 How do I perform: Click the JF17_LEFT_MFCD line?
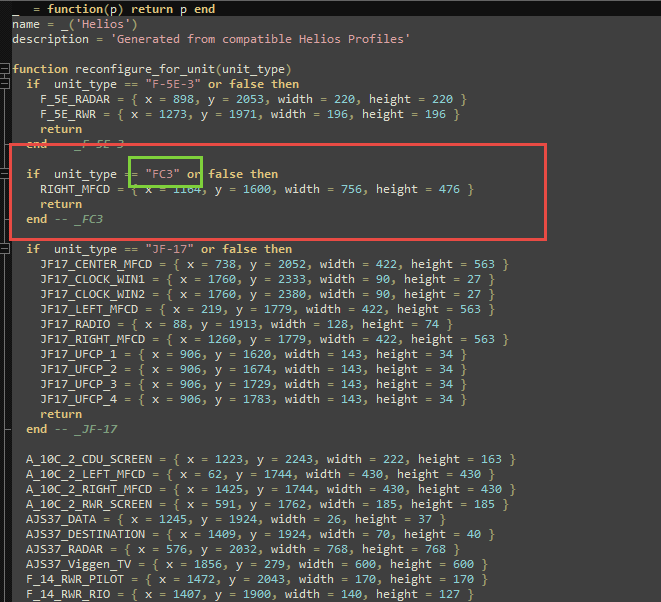coord(267,309)
